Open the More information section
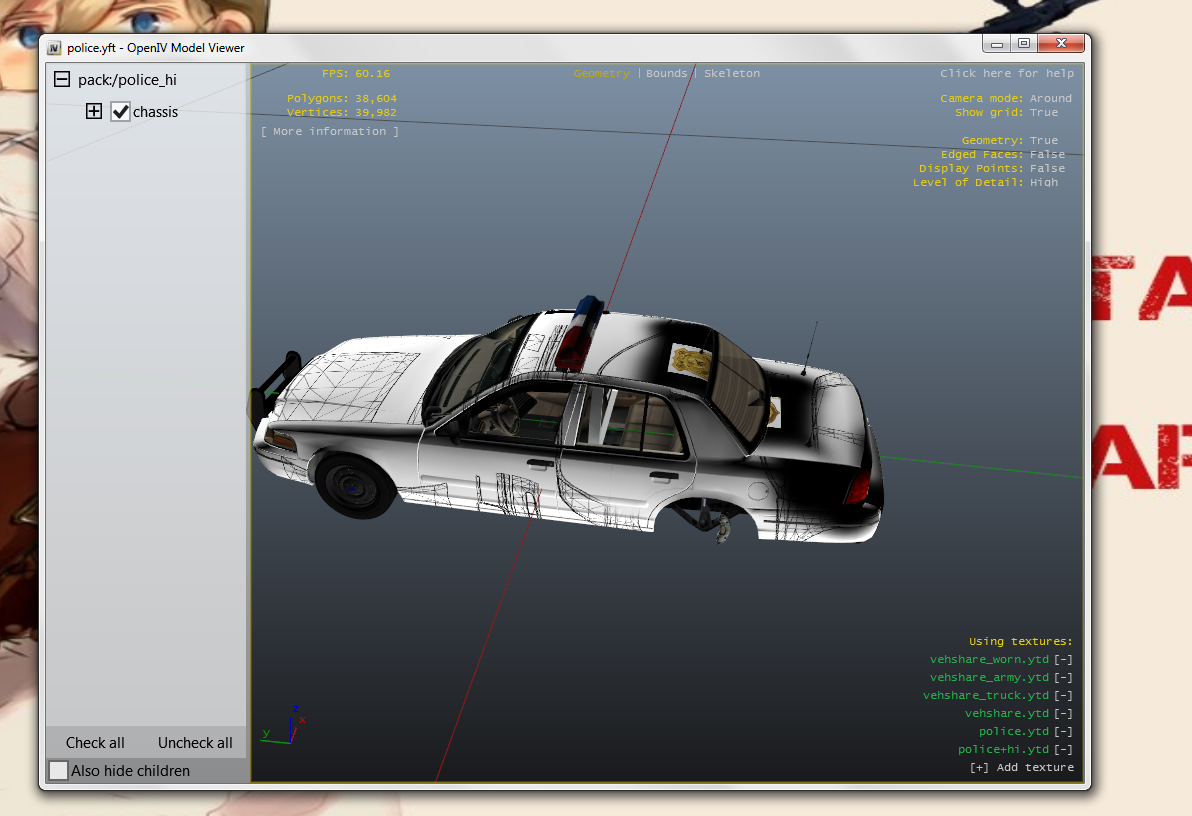 [329, 132]
